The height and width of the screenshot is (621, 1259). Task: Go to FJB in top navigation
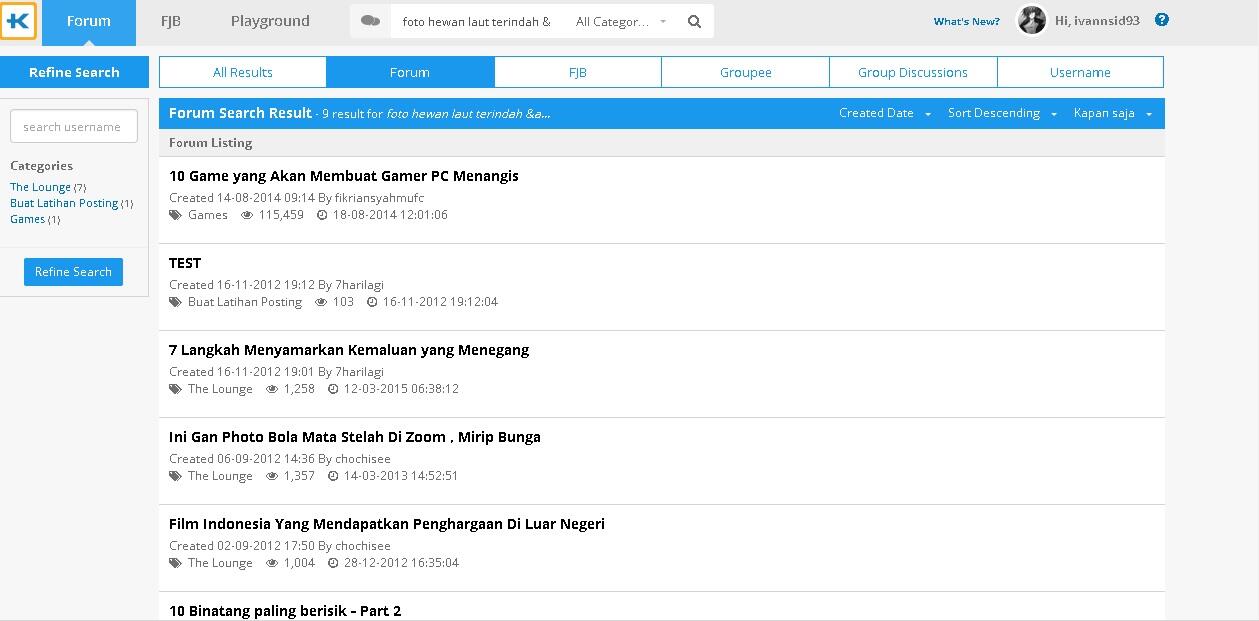tap(171, 21)
